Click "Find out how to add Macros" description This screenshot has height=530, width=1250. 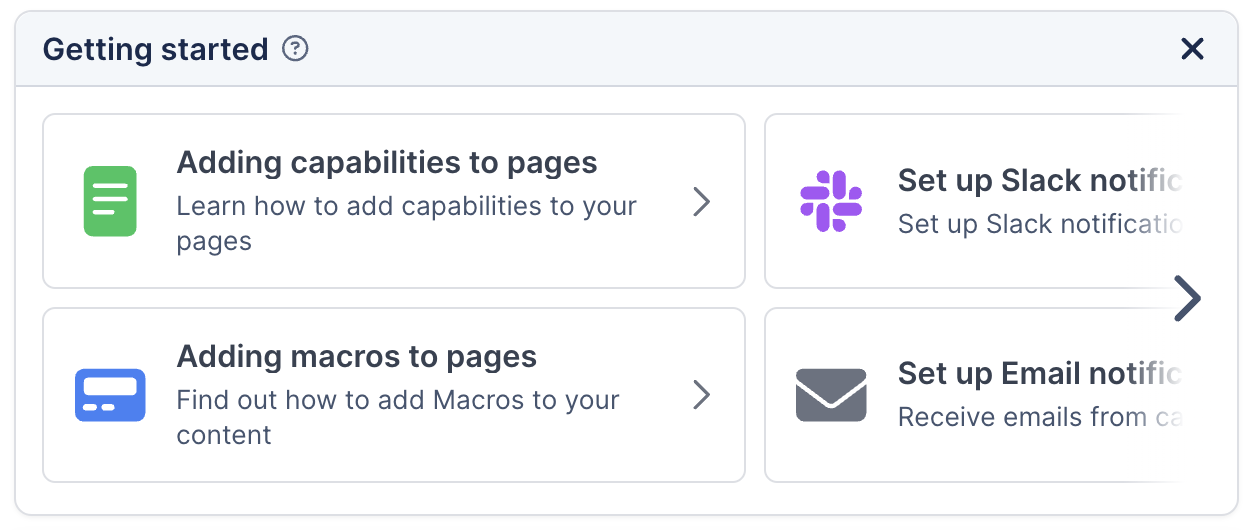pos(398,401)
